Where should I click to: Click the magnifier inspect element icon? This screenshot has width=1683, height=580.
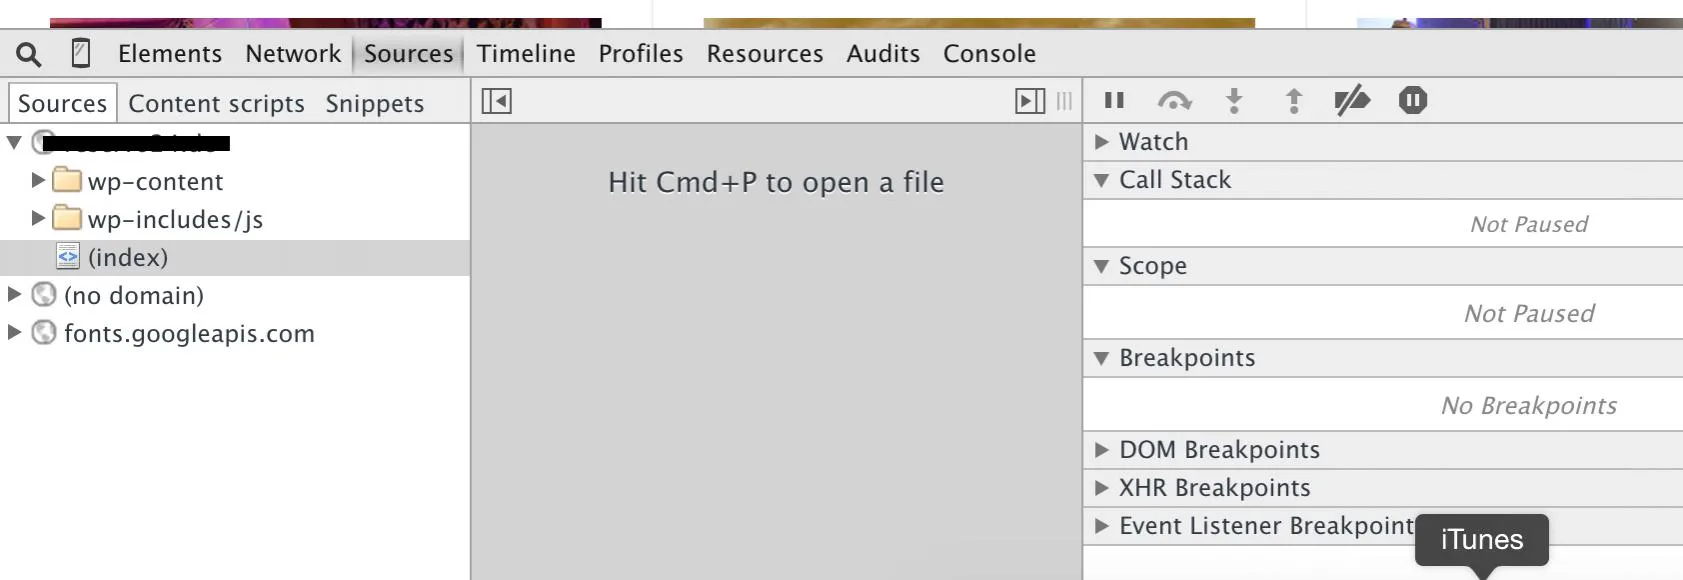(x=29, y=54)
